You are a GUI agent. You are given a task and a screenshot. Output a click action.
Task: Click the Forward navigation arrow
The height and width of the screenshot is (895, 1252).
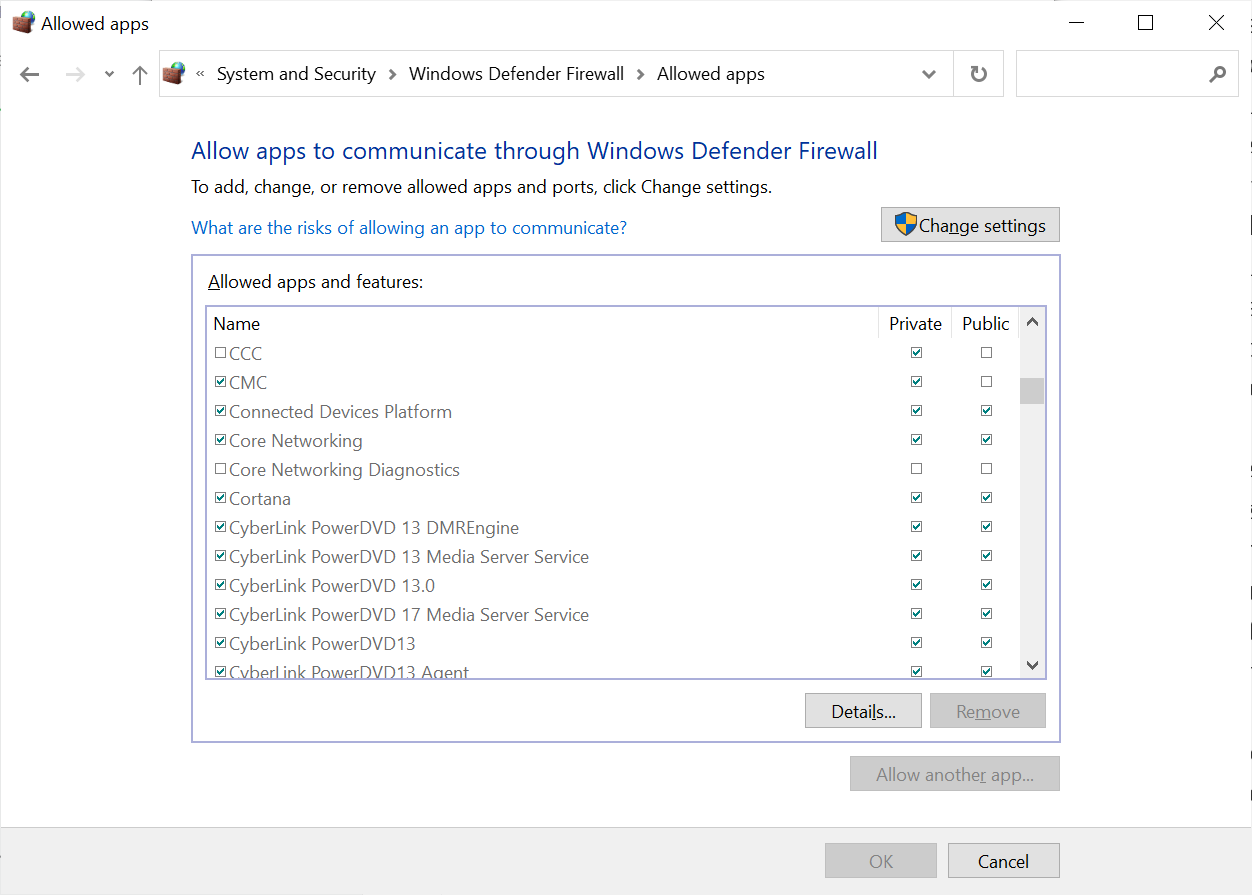coord(75,74)
